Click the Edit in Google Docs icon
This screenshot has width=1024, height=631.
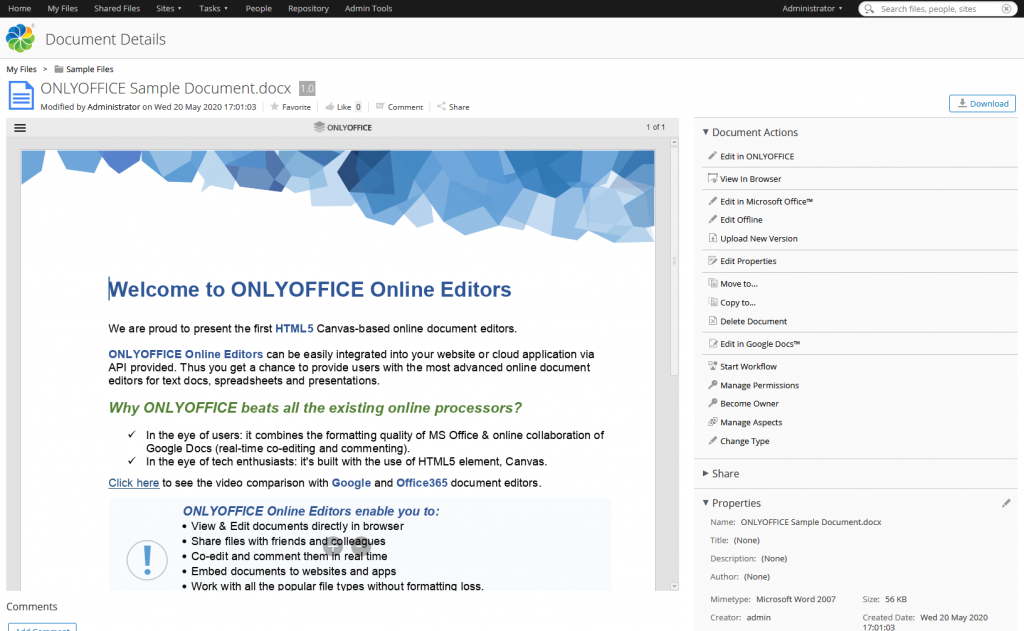tap(712, 344)
